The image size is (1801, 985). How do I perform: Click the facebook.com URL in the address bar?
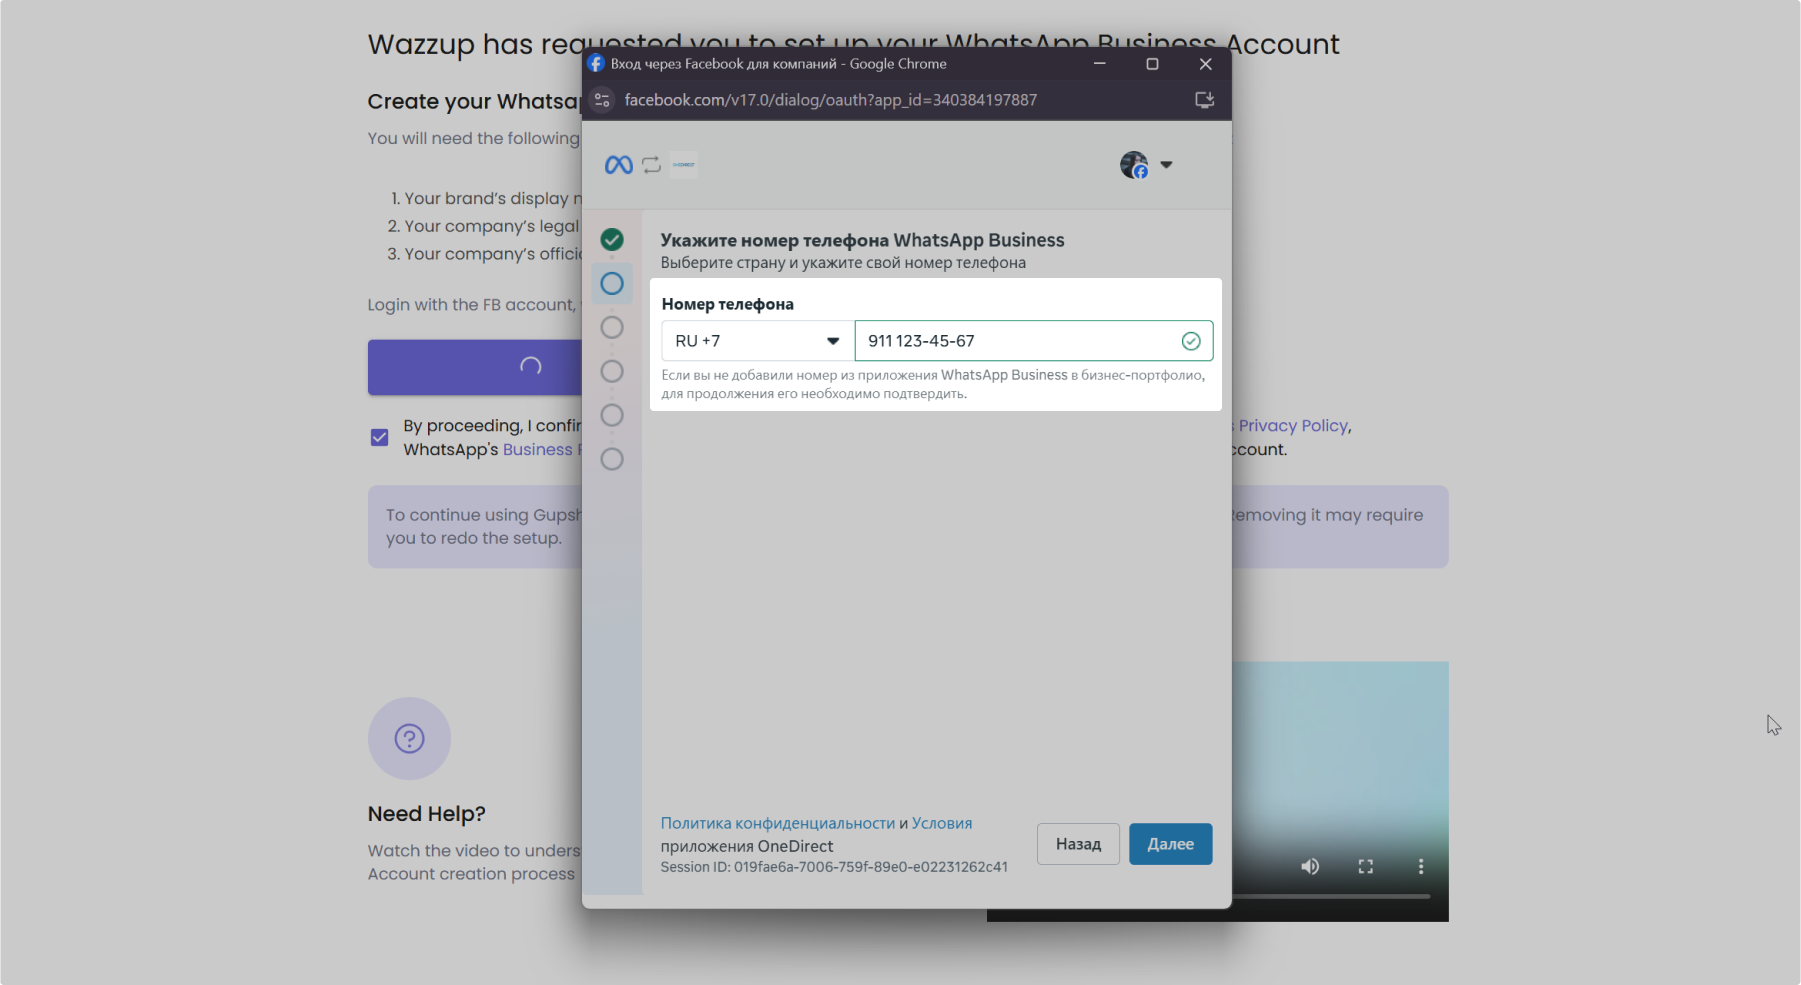click(x=831, y=100)
